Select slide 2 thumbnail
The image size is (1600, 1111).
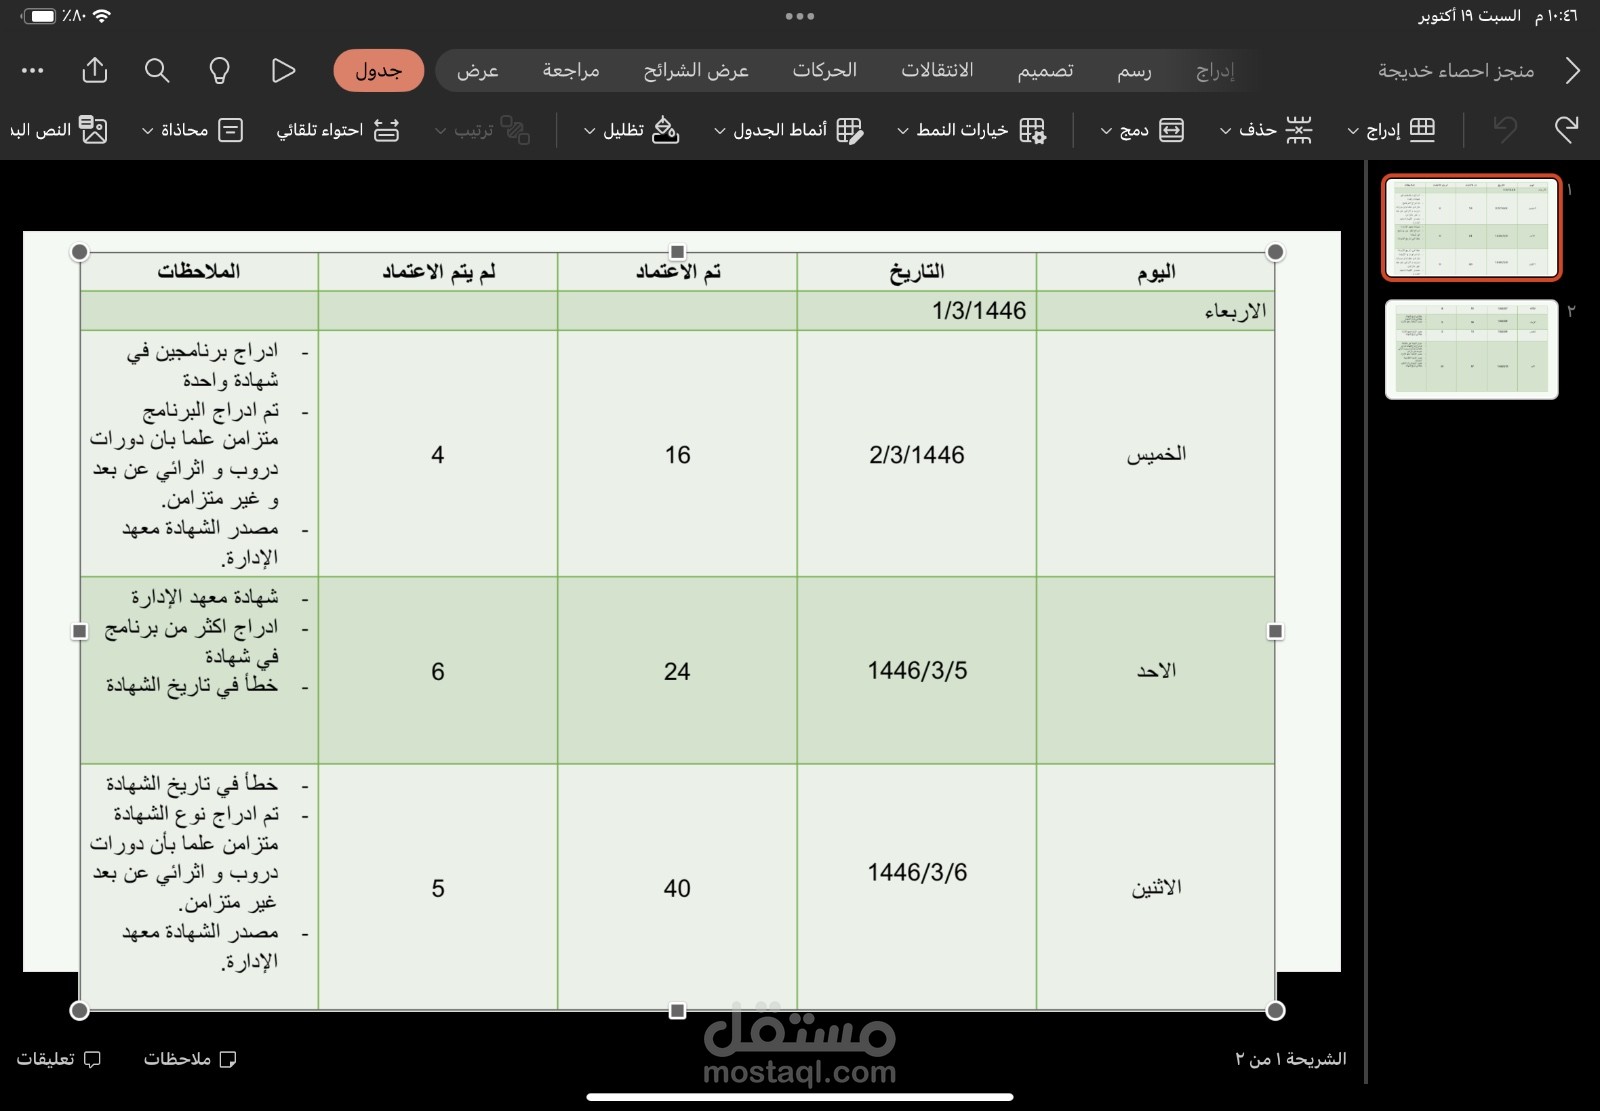click(x=1471, y=349)
